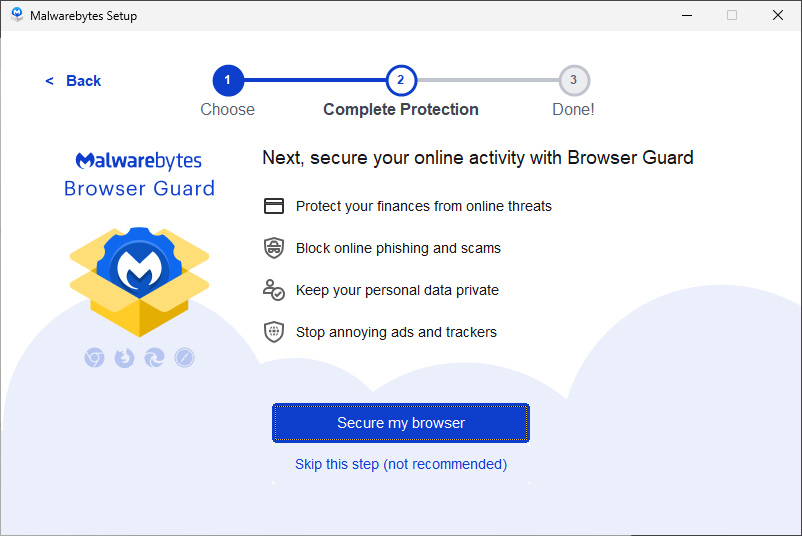Click the ads and trackers shield icon

(274, 332)
